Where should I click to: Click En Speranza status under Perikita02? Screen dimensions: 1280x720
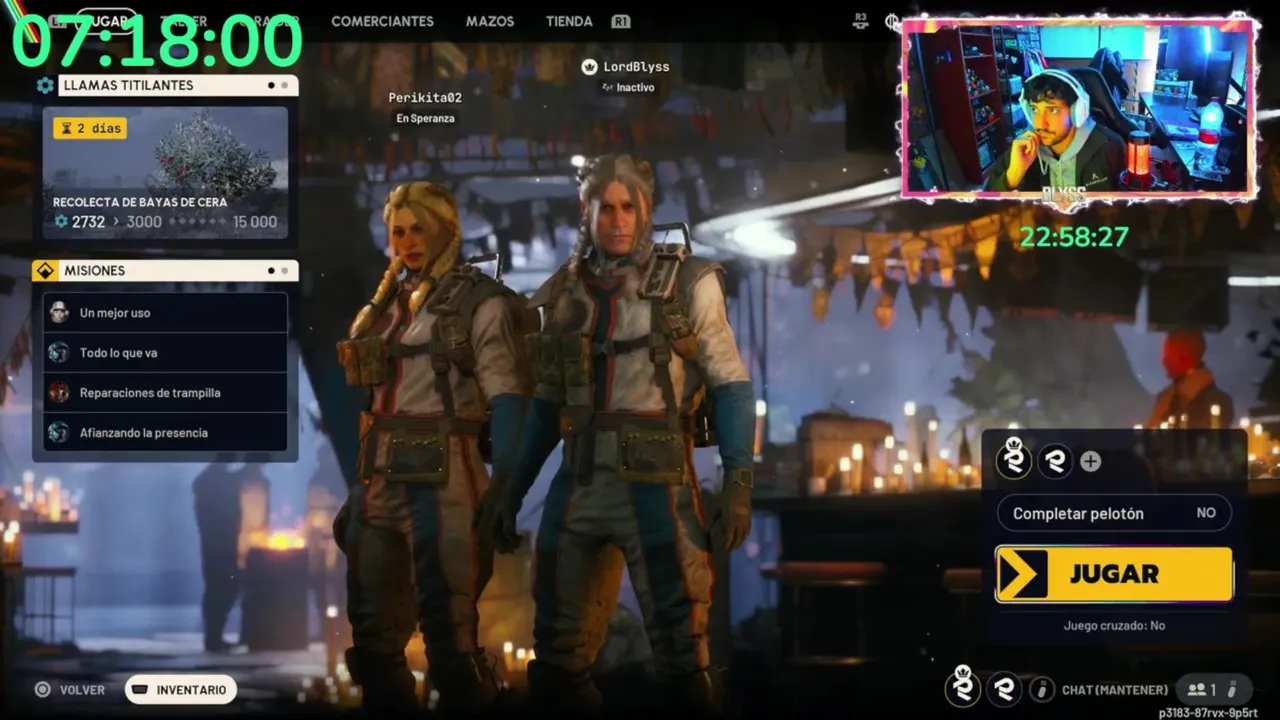pos(425,118)
